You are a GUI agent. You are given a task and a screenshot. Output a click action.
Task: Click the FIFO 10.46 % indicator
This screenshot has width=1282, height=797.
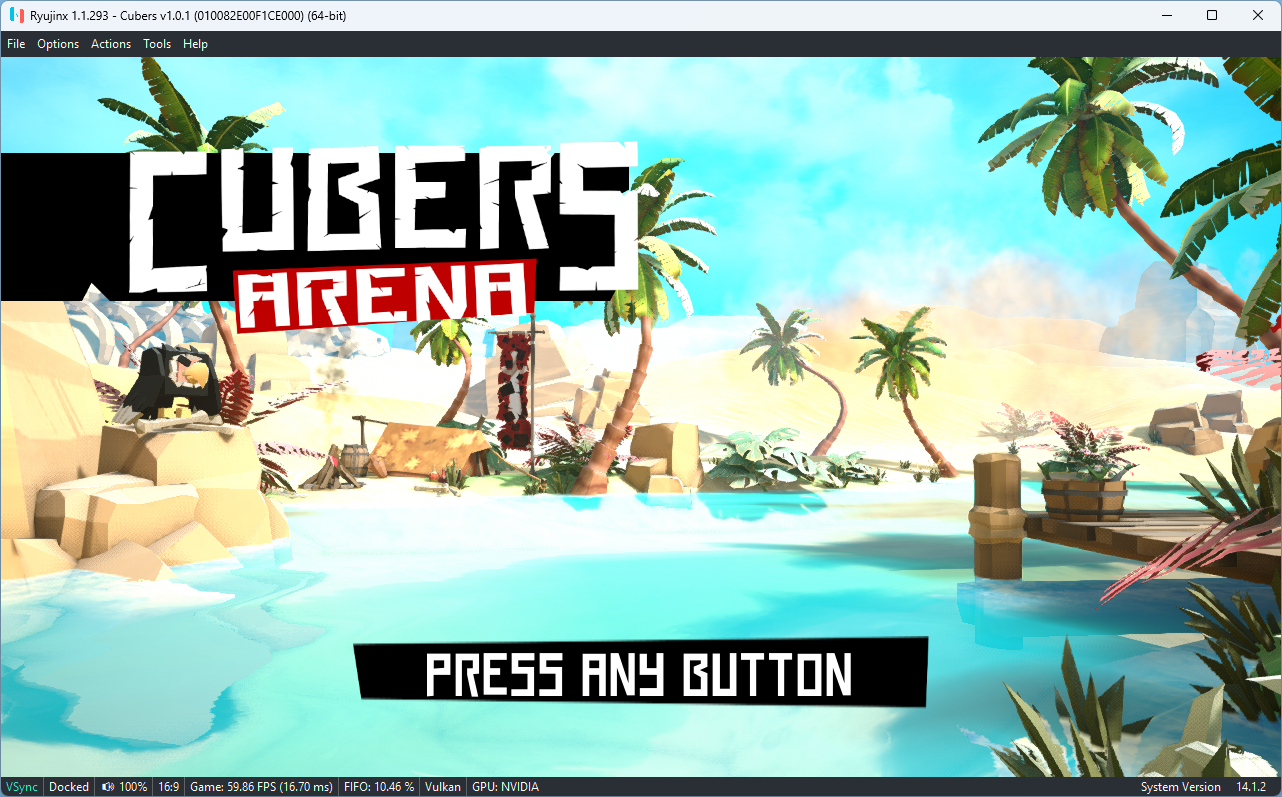pos(378,786)
